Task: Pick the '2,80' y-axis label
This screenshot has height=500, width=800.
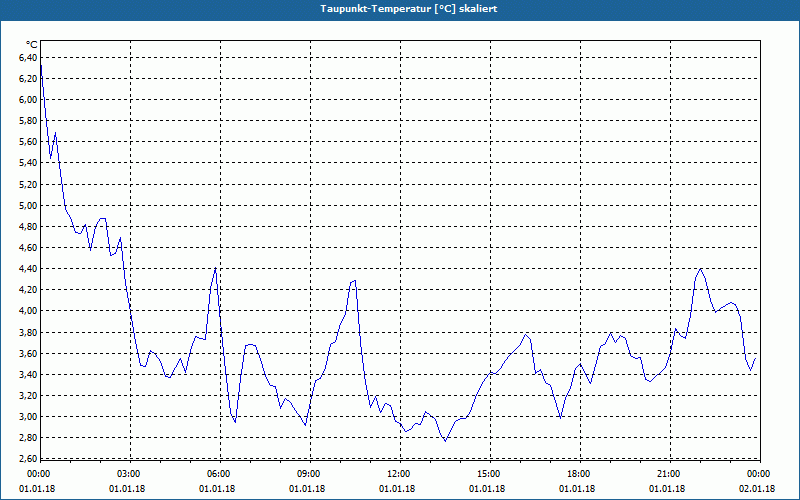Action: click(28, 438)
